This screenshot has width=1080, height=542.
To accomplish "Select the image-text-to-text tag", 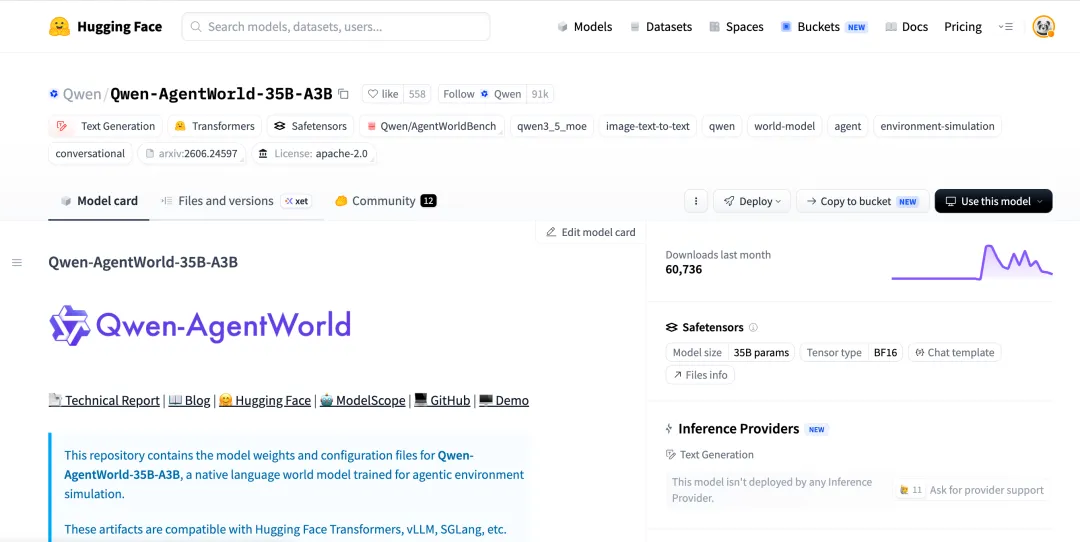I will click(647, 126).
